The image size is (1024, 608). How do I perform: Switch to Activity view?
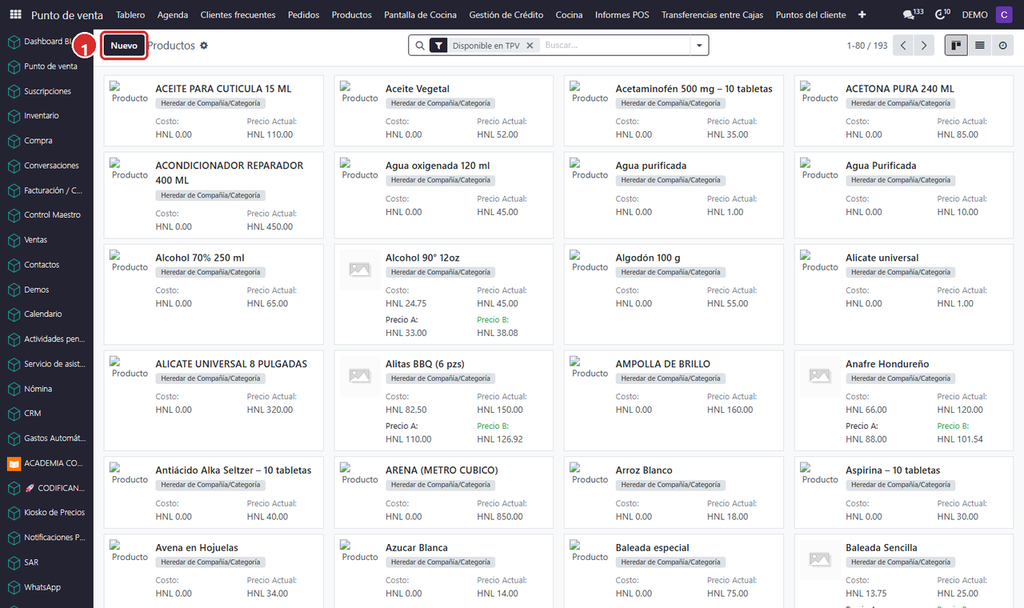pos(1002,46)
